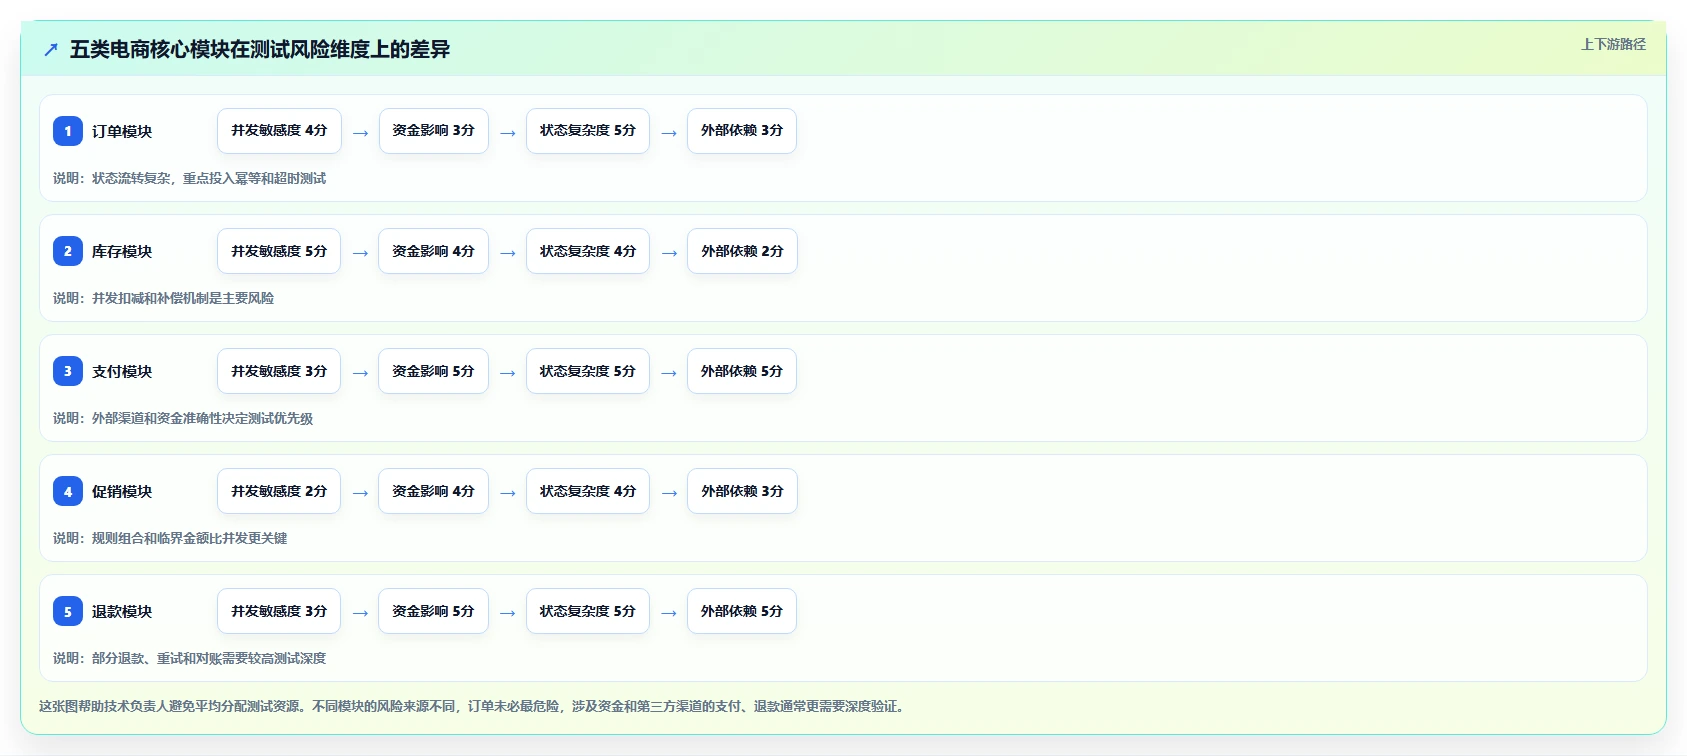Click 资金影响 4分 chip in 库存模块
1687x756 pixels.
point(433,251)
